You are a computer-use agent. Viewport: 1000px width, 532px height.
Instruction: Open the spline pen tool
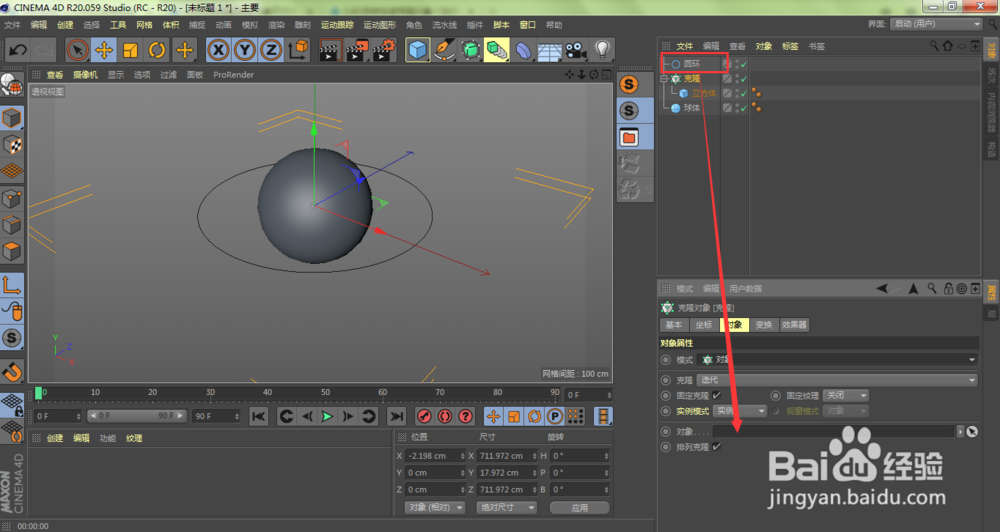(x=444, y=50)
